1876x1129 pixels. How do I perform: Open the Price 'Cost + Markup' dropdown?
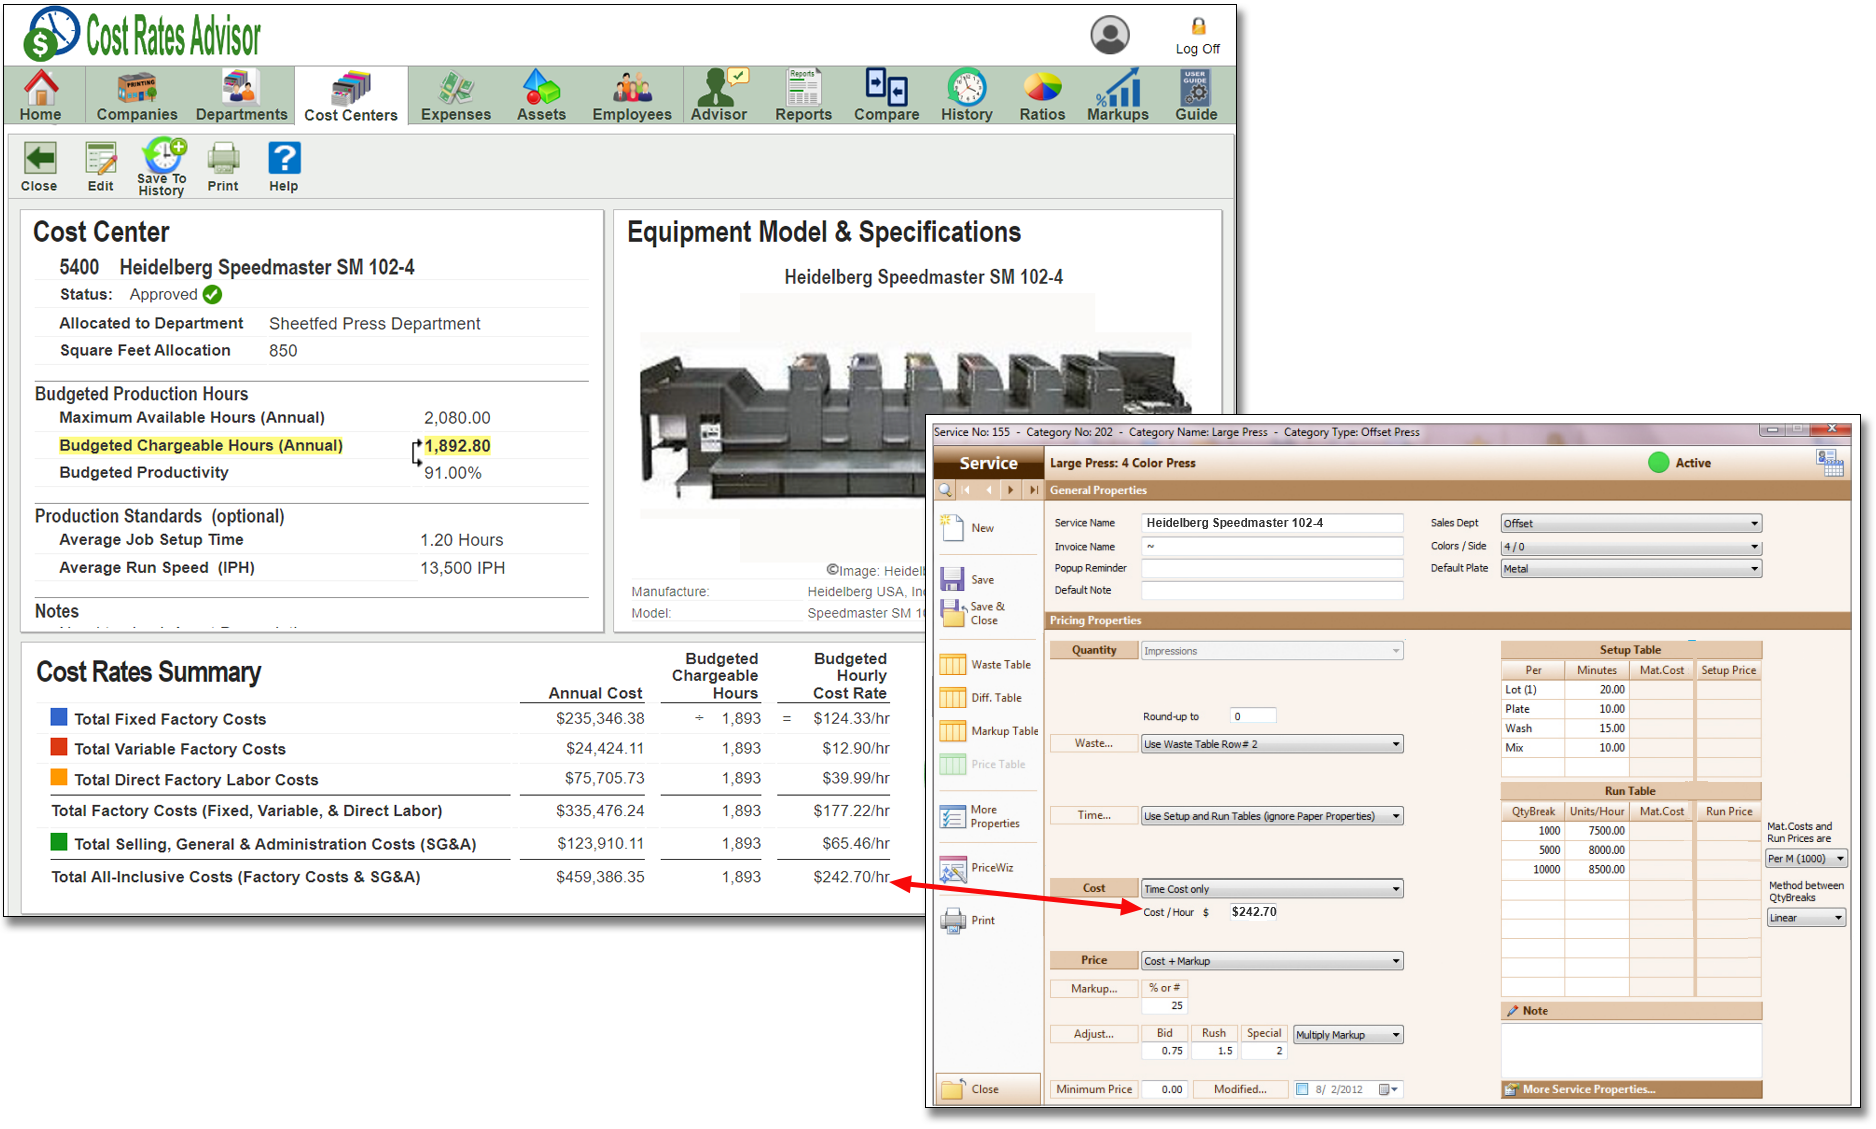[1272, 961]
